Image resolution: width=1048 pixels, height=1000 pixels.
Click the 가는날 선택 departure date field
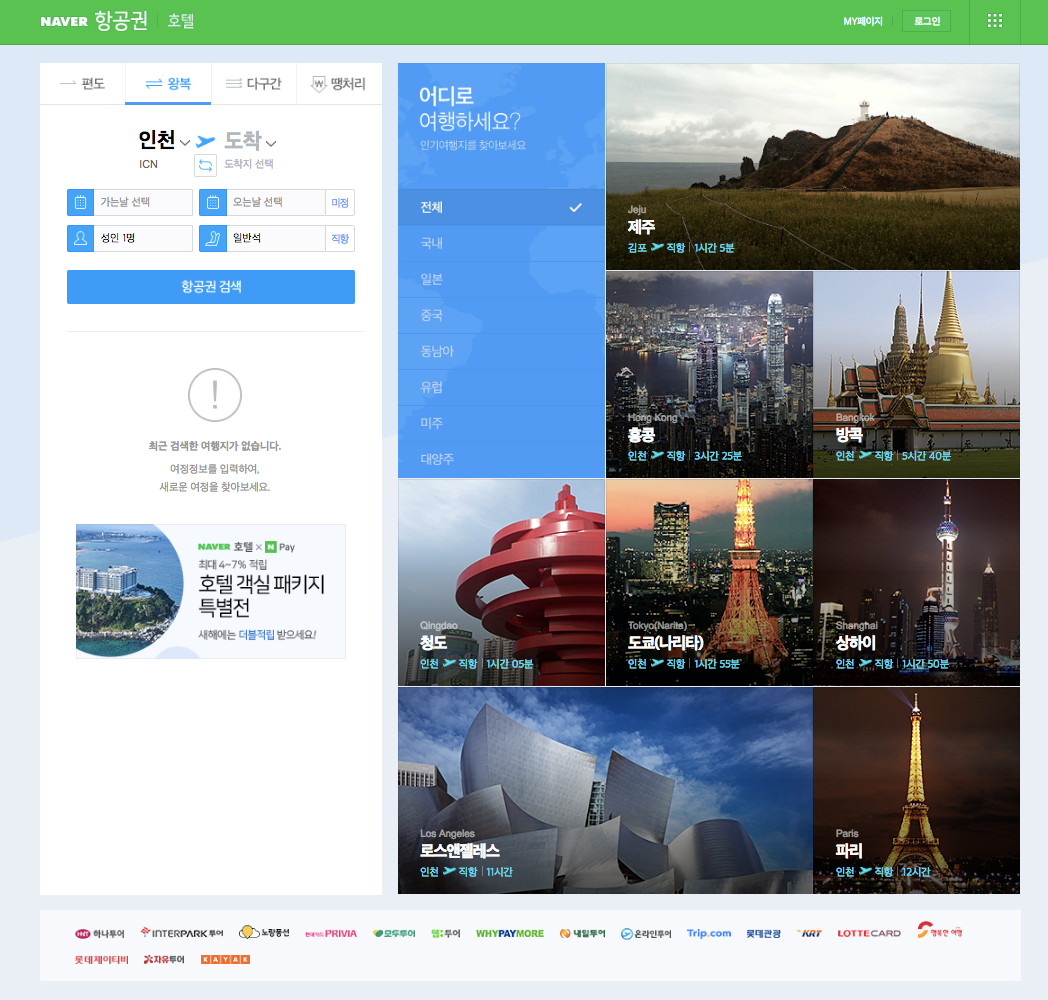click(x=142, y=202)
